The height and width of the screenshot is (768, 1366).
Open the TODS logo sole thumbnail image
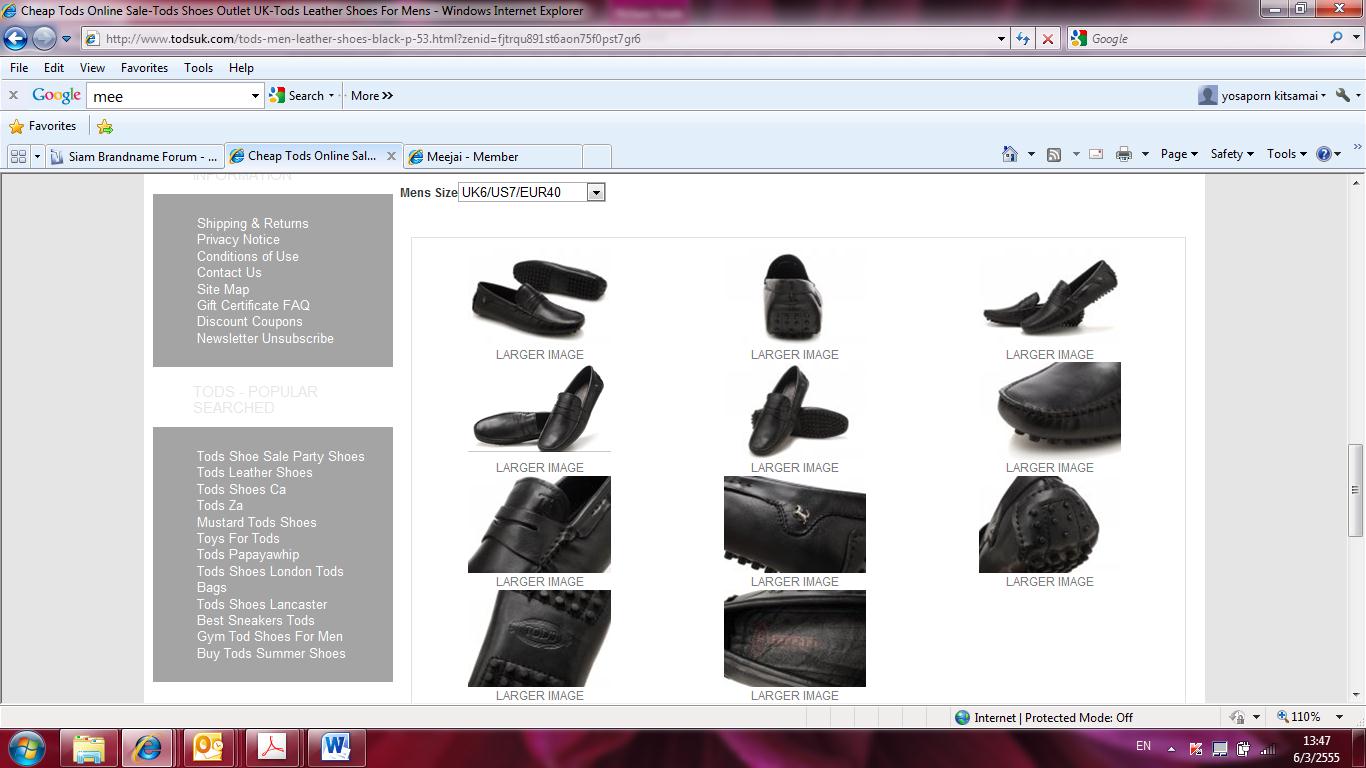pos(539,638)
